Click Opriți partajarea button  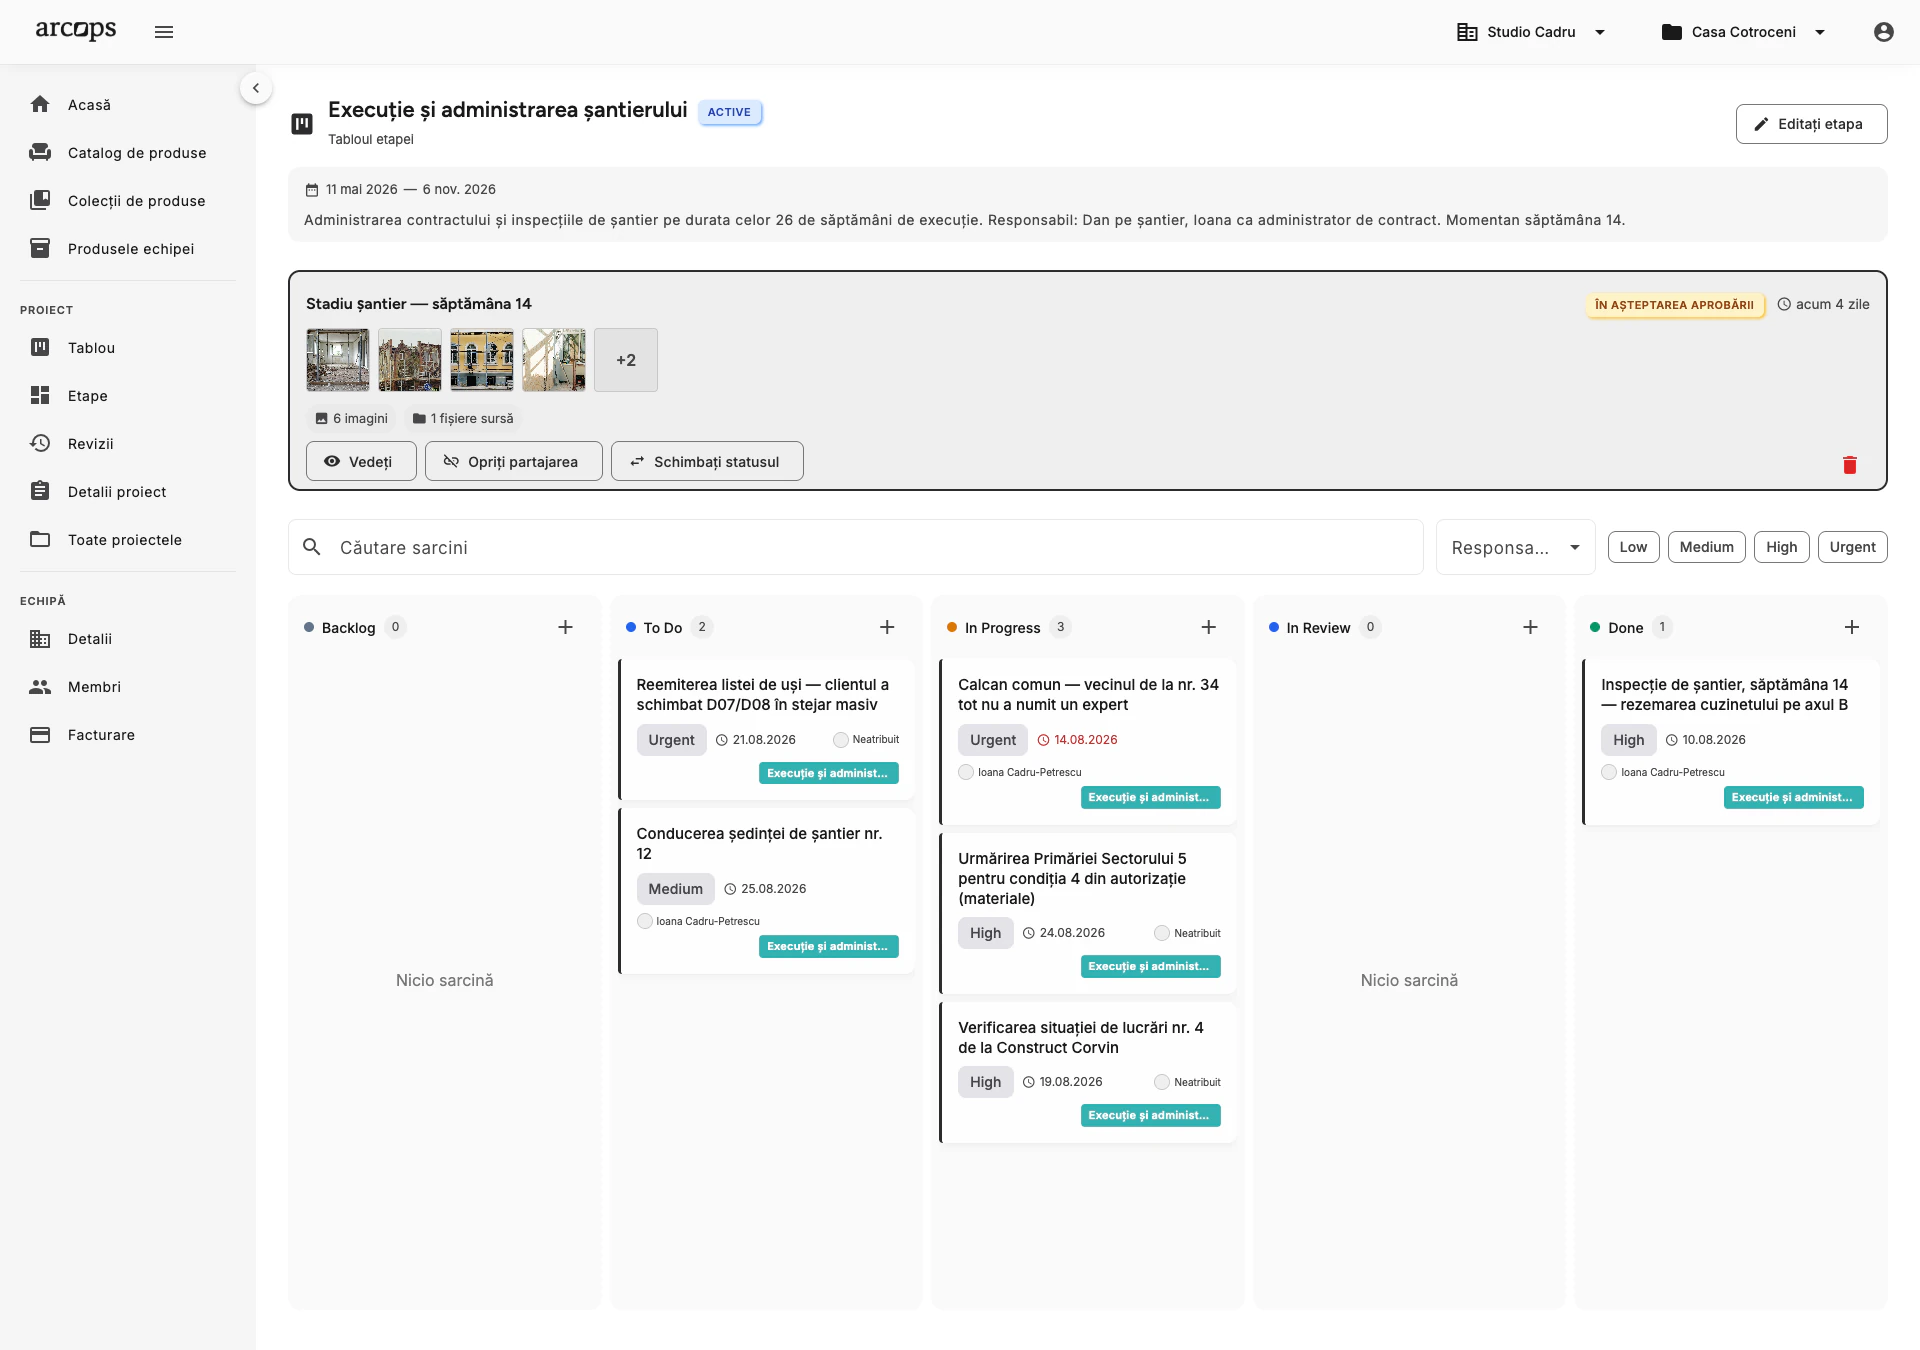point(513,461)
